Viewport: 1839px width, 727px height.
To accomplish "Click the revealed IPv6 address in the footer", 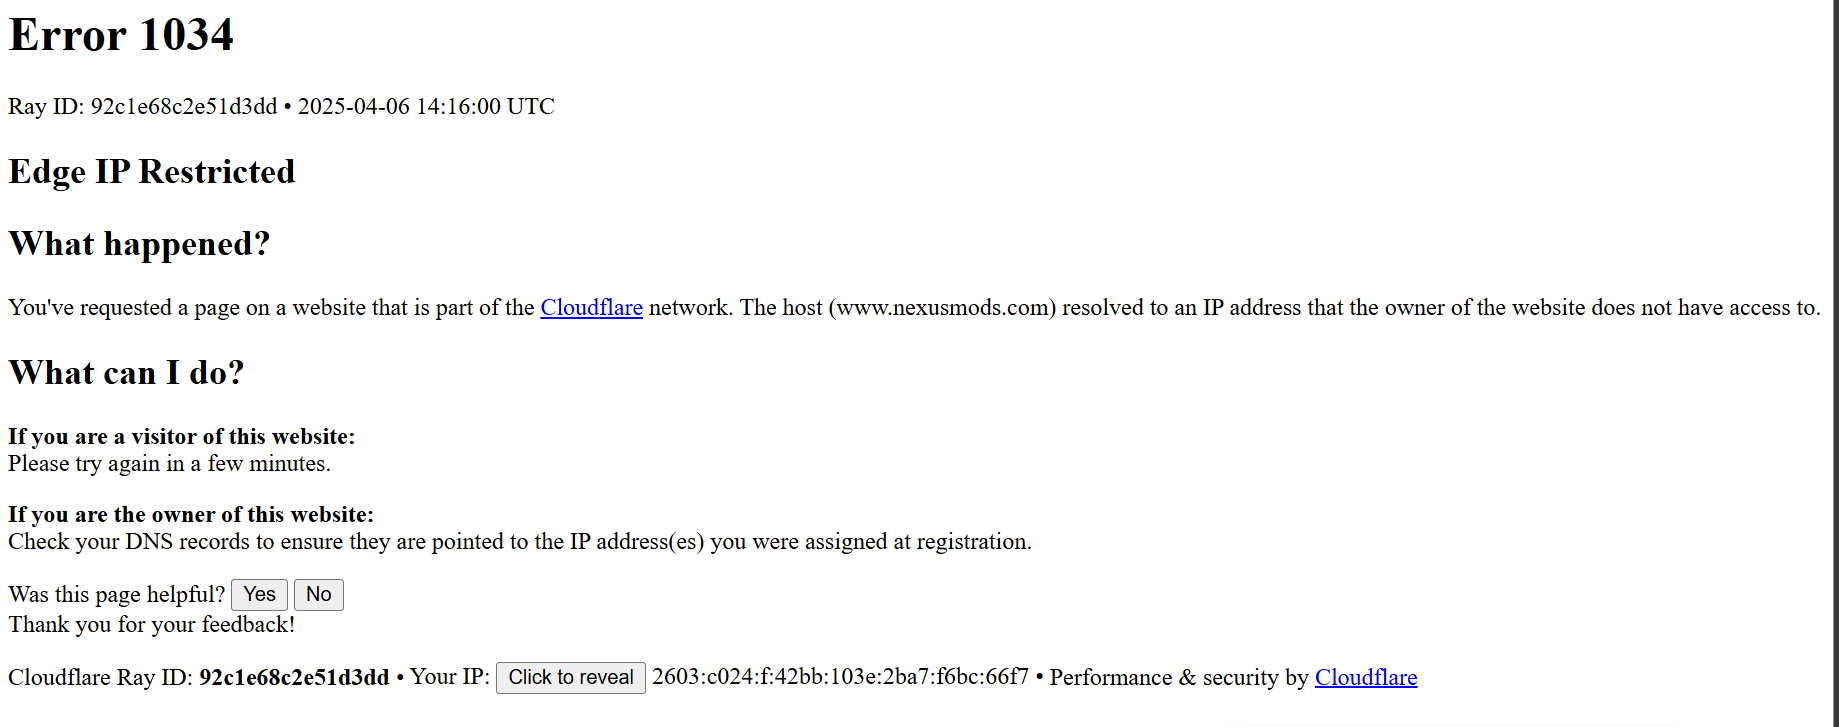I will point(840,677).
